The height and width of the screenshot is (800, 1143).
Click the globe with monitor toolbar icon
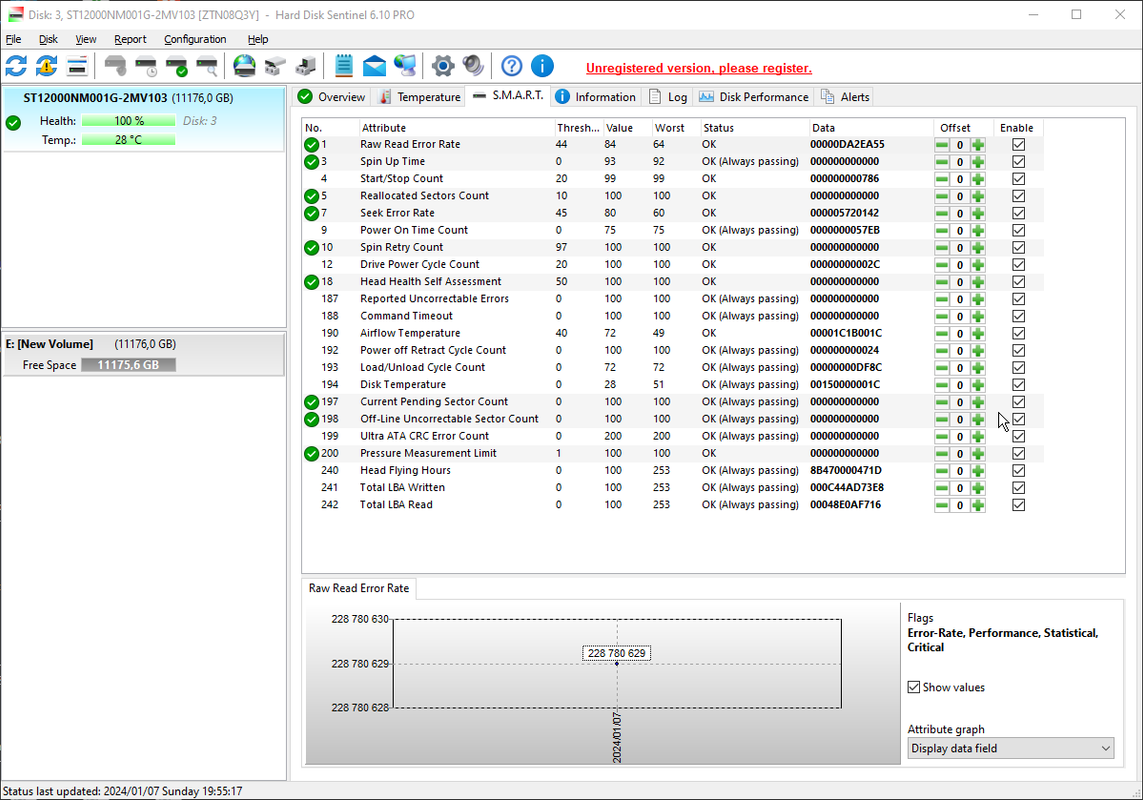[x=405, y=66]
